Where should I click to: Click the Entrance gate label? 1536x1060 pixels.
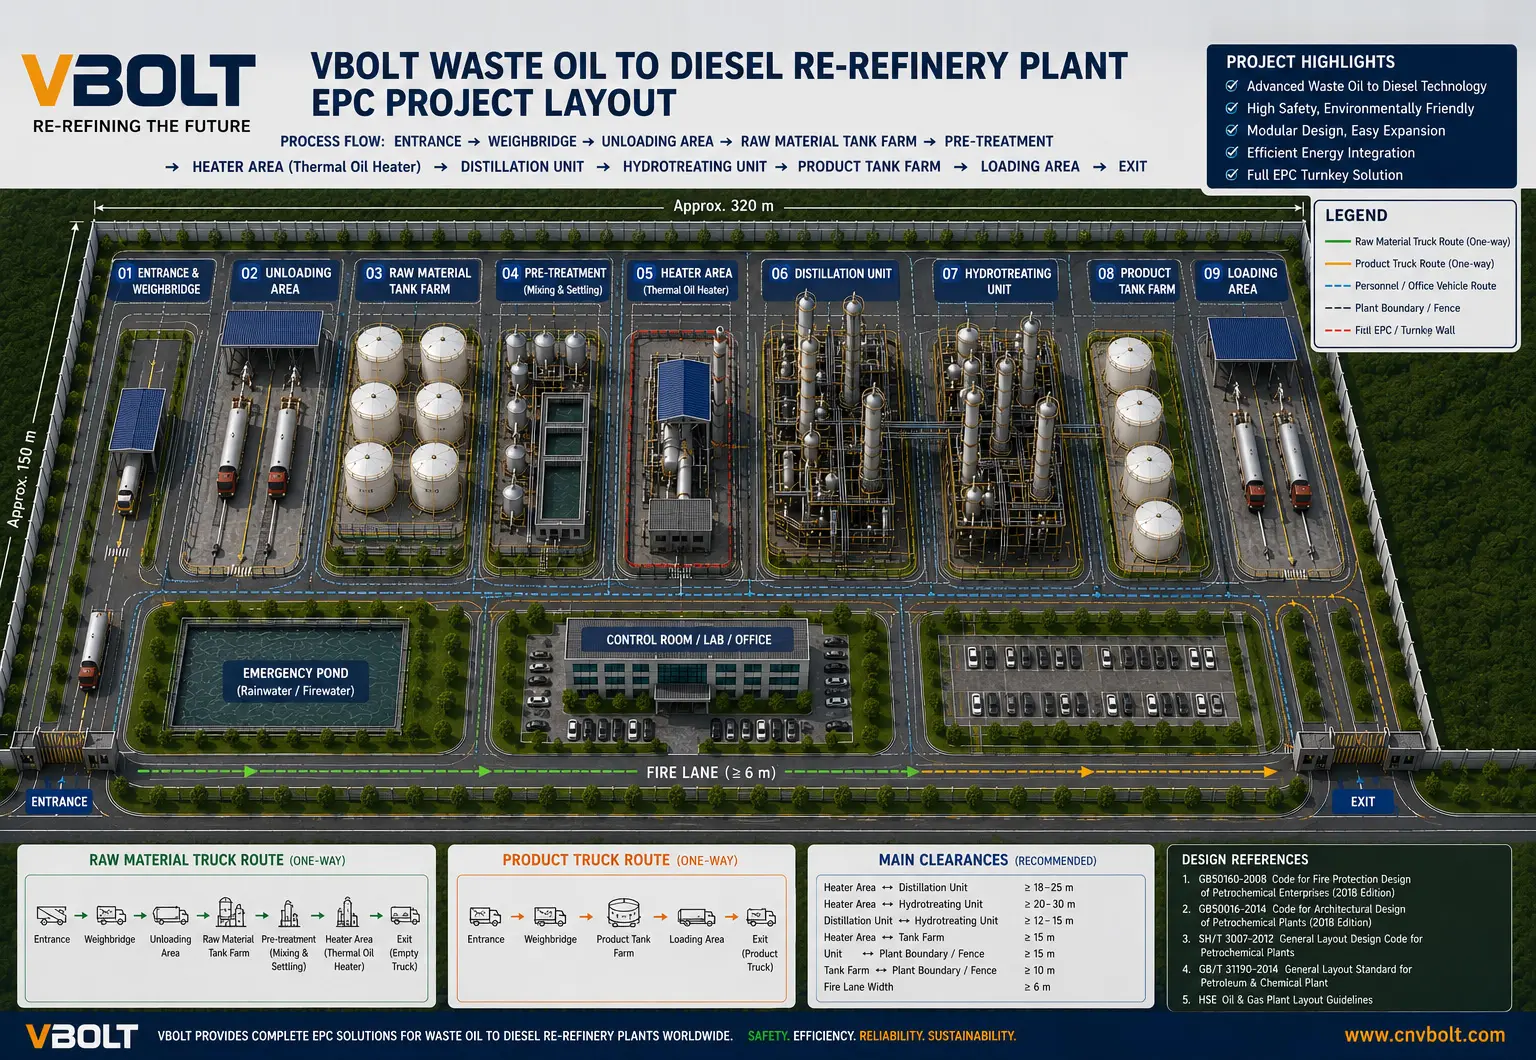[x=59, y=802]
